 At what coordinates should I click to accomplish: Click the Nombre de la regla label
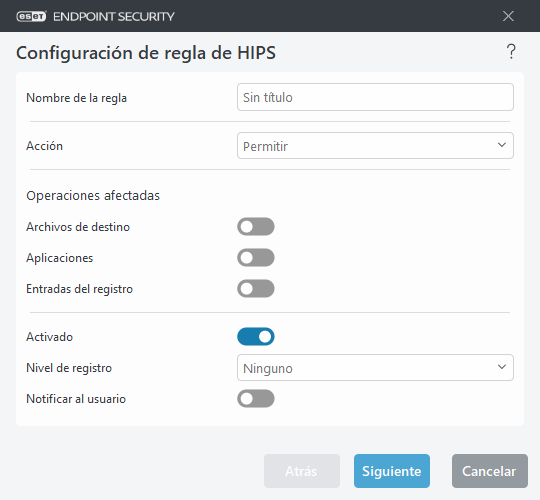[76, 98]
